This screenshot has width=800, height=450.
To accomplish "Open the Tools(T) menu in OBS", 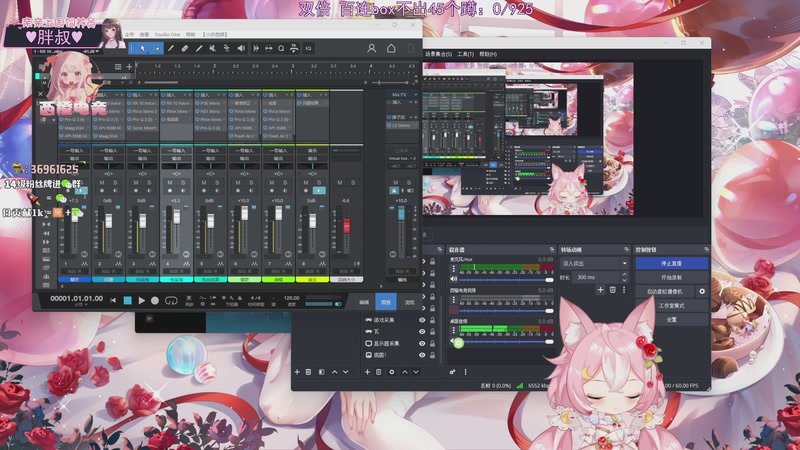I will (465, 54).
